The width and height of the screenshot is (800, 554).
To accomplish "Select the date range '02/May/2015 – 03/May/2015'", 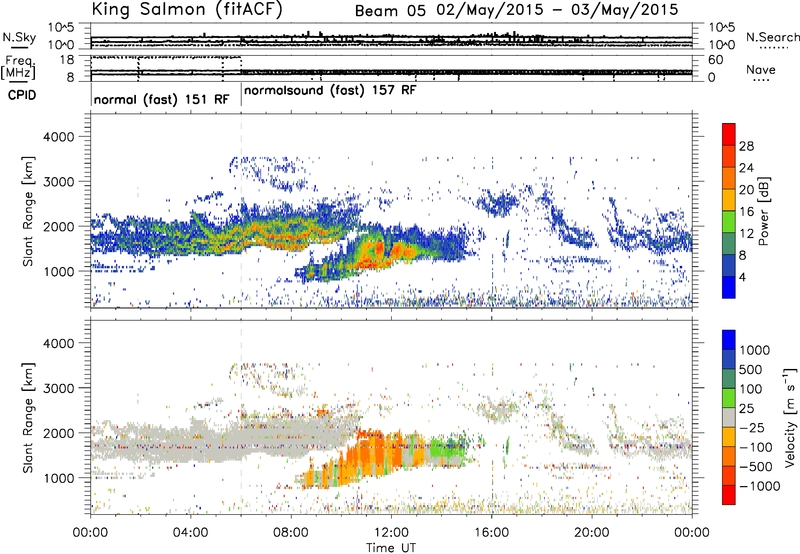I will (558, 10).
